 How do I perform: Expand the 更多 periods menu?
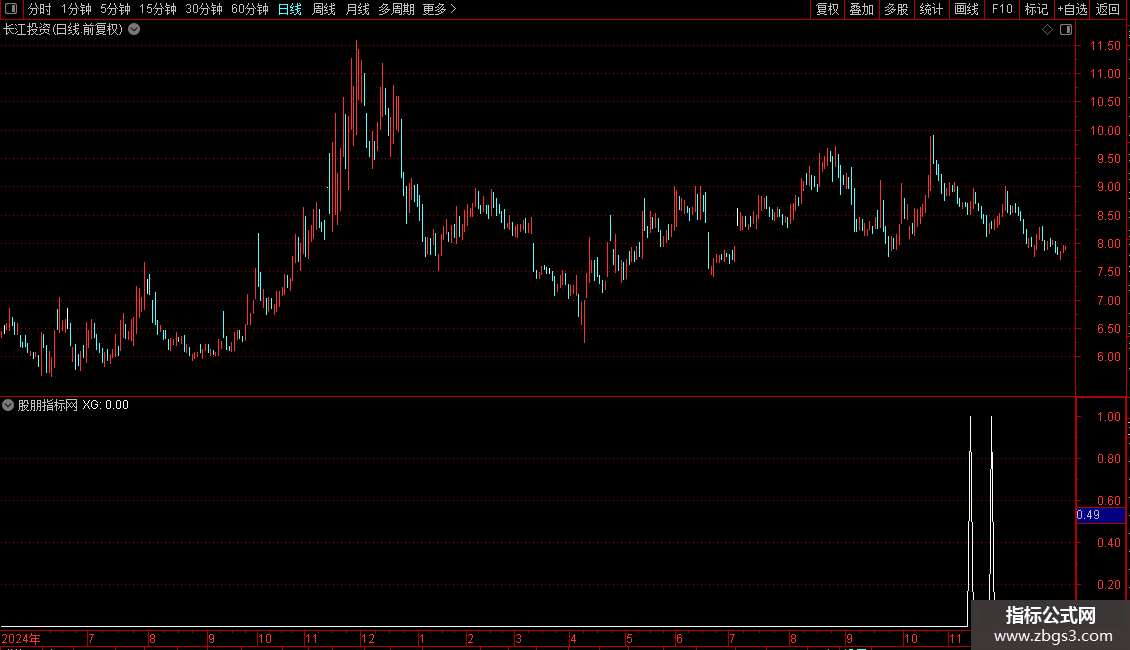tap(439, 9)
